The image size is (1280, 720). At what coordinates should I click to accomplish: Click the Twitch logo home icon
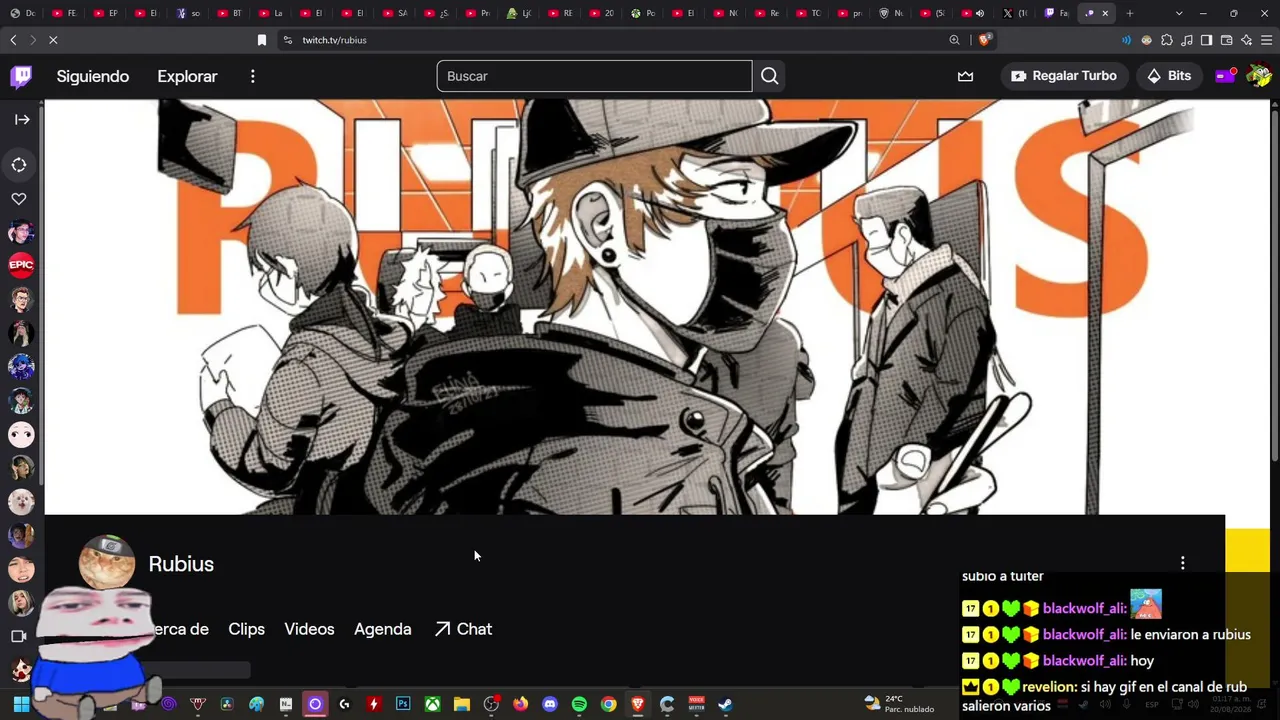(x=21, y=76)
